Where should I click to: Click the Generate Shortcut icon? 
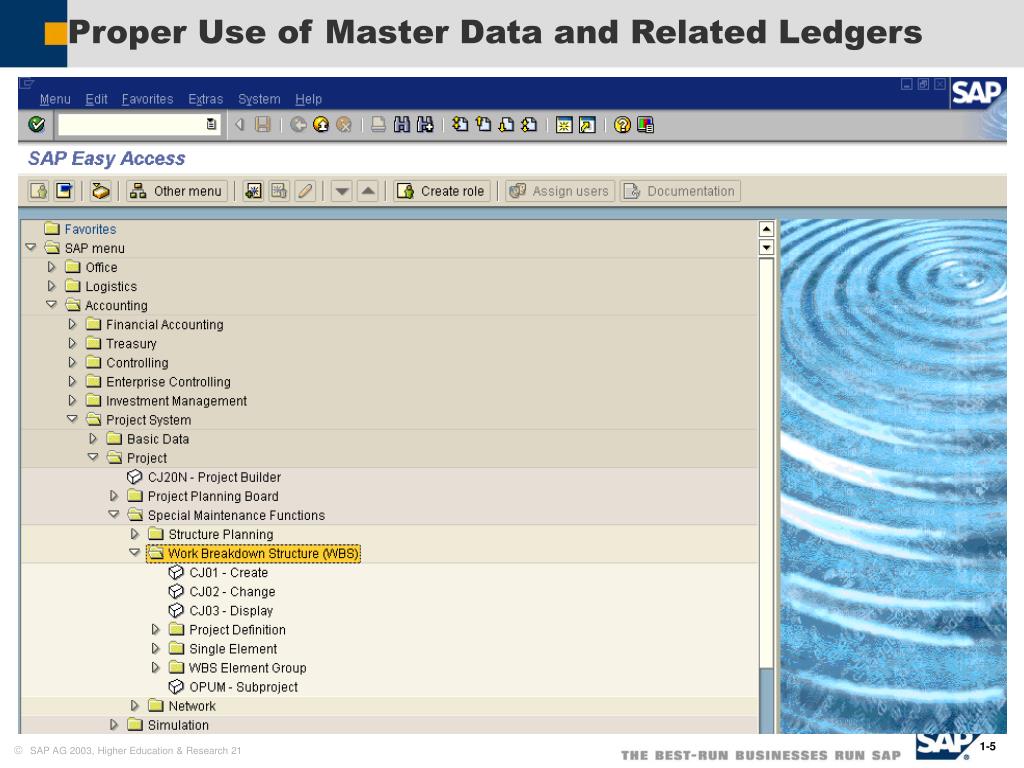587,125
